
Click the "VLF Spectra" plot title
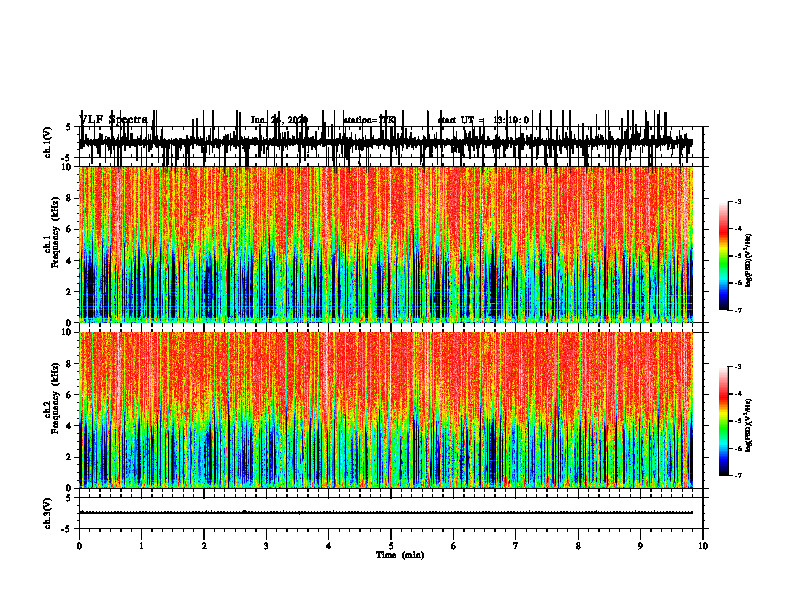tap(113, 119)
